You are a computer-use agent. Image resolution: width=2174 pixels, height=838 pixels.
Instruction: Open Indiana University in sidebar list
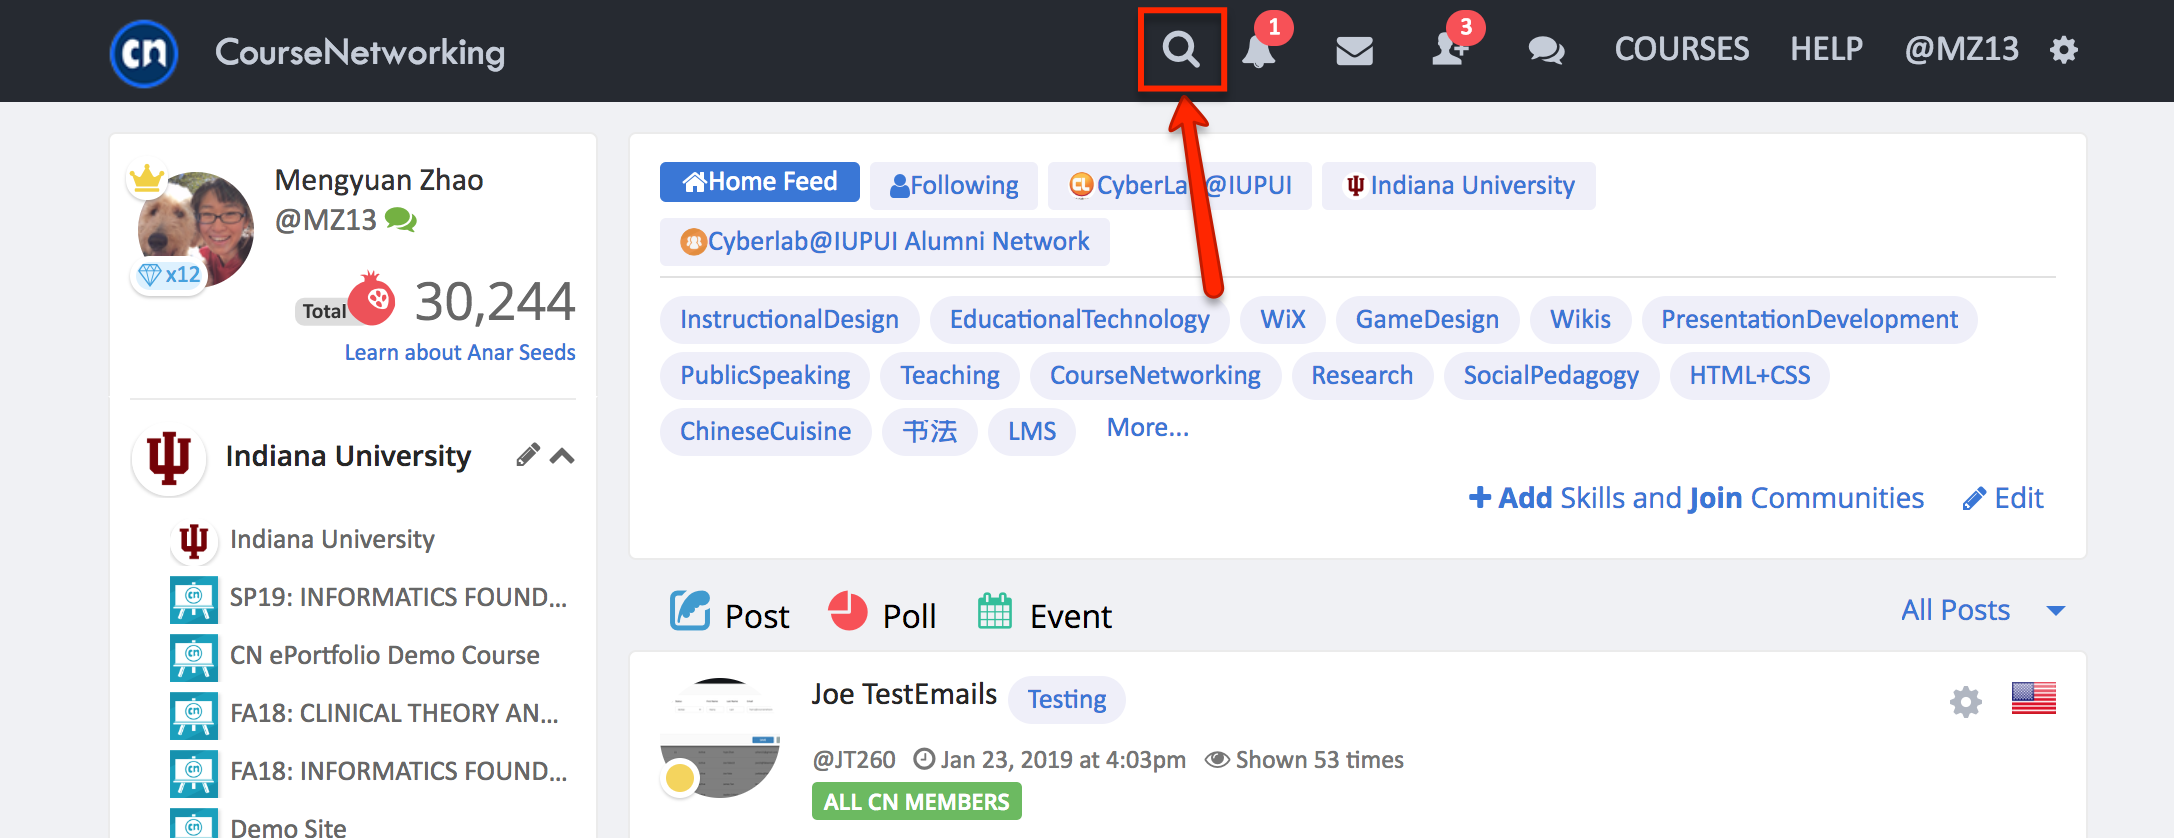coord(332,540)
